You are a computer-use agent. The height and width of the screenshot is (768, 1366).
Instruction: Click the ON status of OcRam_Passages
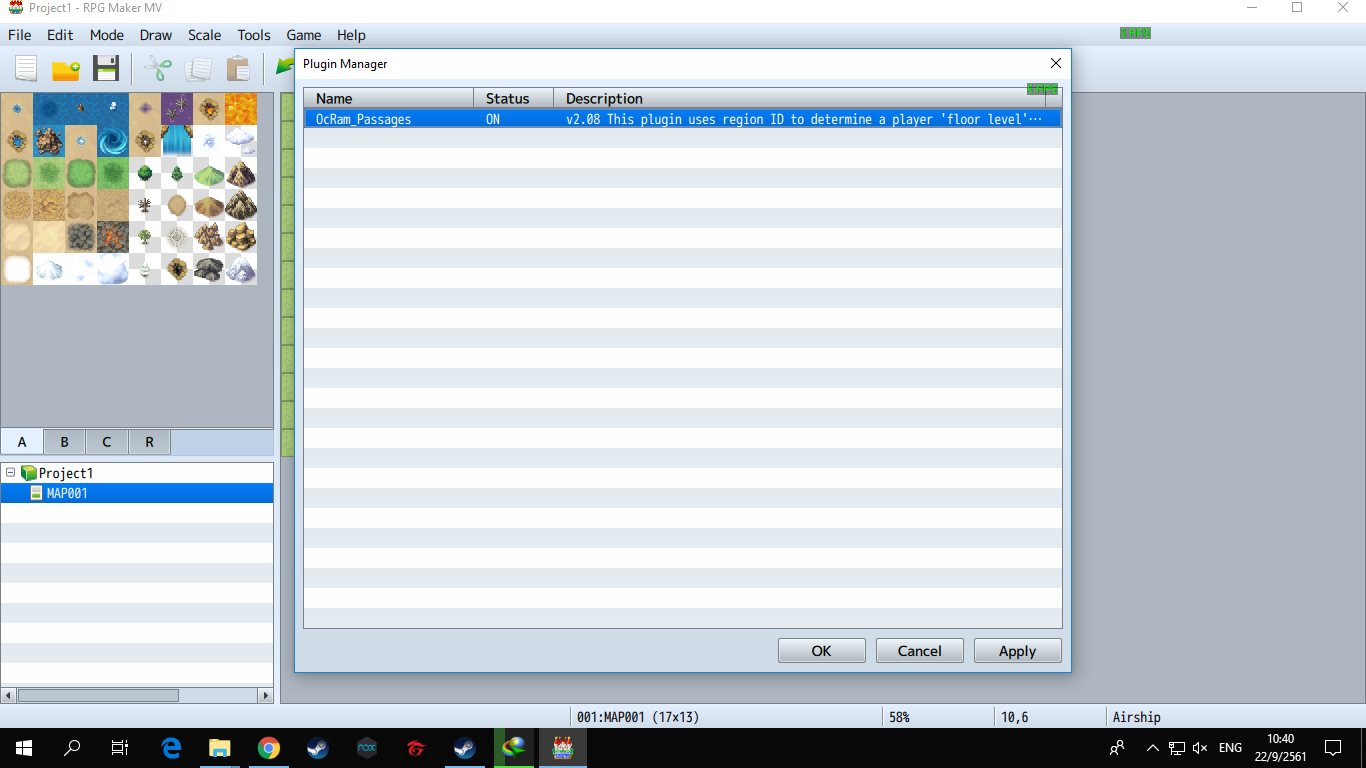pos(493,119)
